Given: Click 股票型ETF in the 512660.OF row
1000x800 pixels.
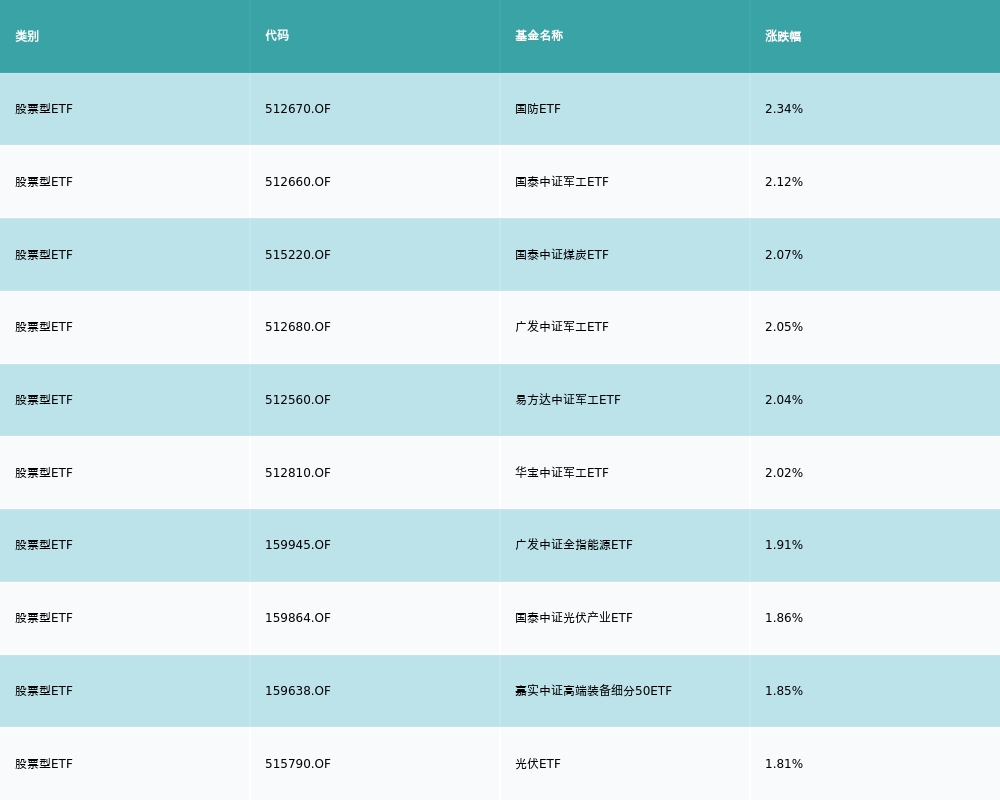Looking at the screenshot, I should tap(44, 182).
